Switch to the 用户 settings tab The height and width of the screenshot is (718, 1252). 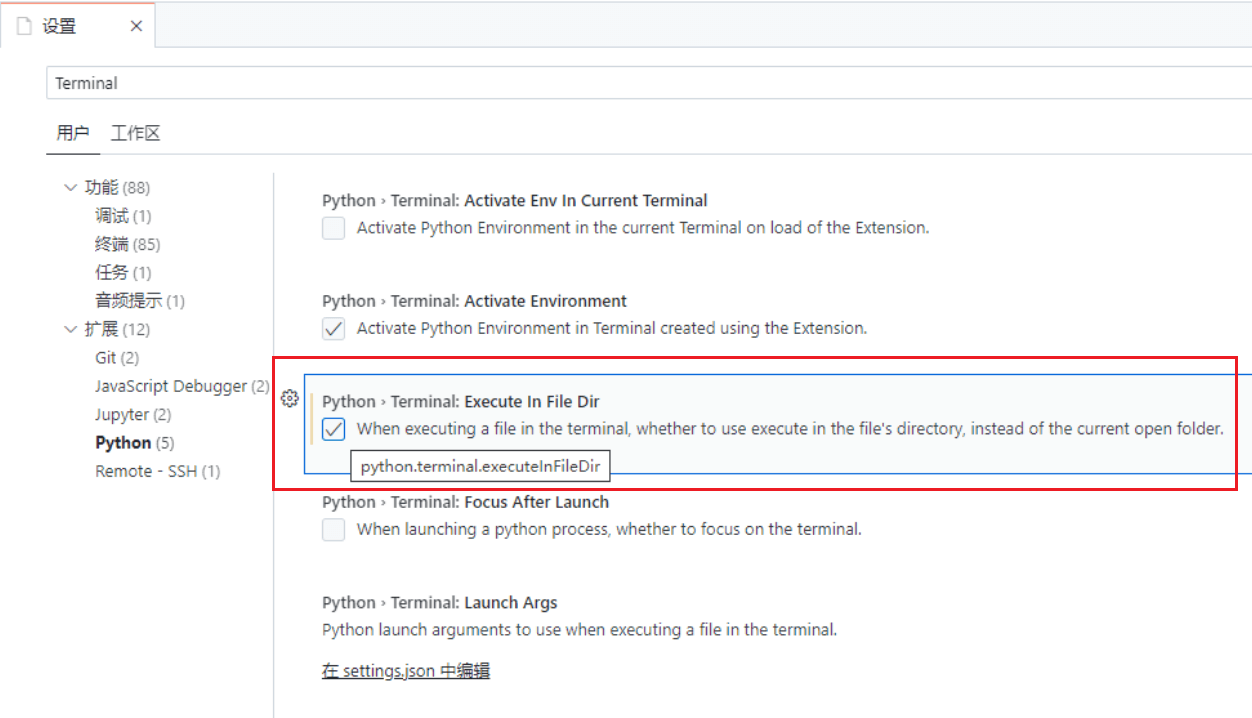(x=73, y=134)
